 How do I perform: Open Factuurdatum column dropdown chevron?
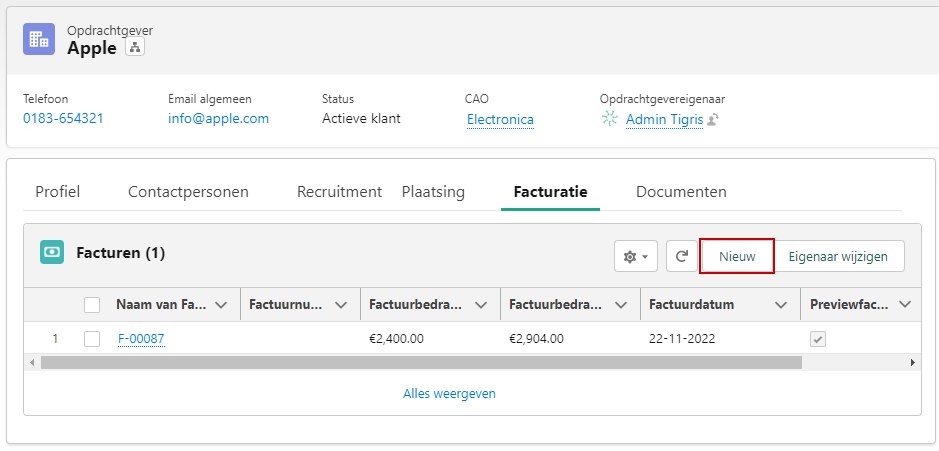tap(781, 305)
